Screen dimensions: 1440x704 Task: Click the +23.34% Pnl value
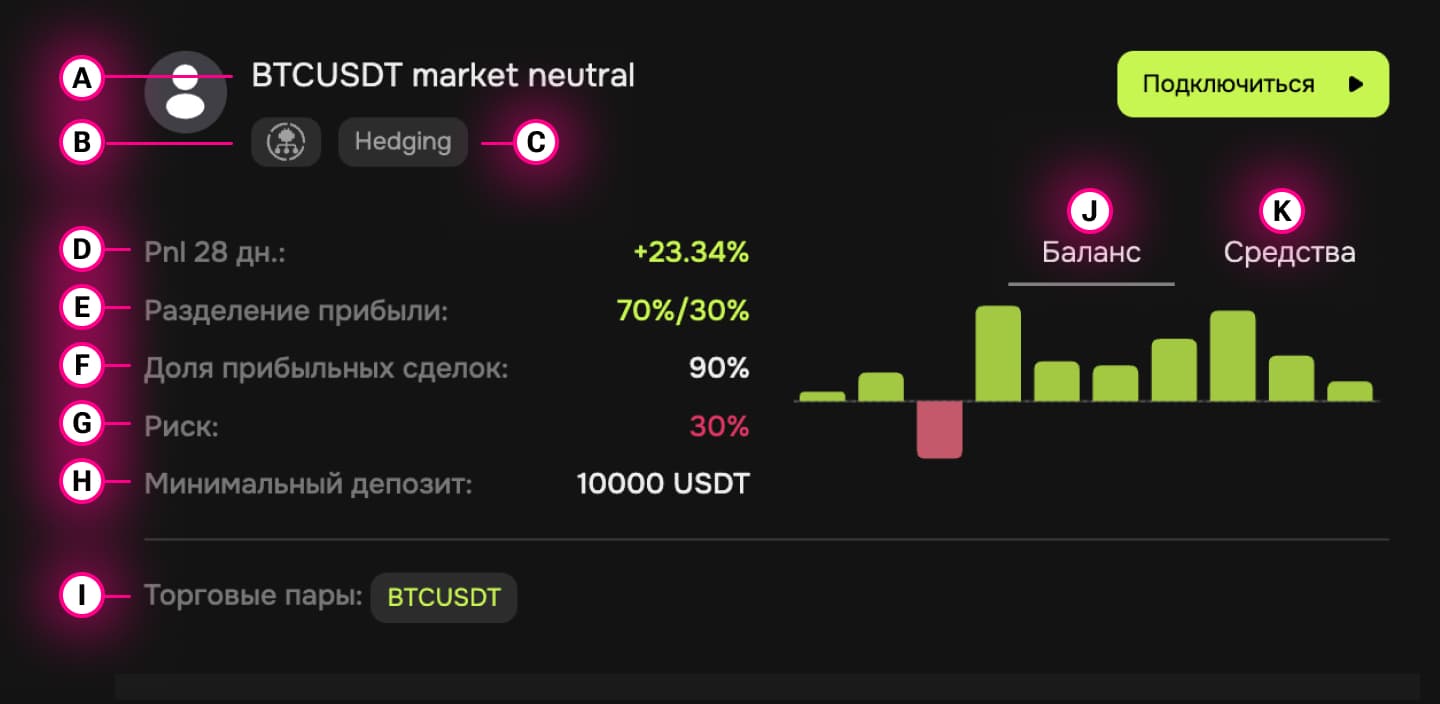(691, 253)
